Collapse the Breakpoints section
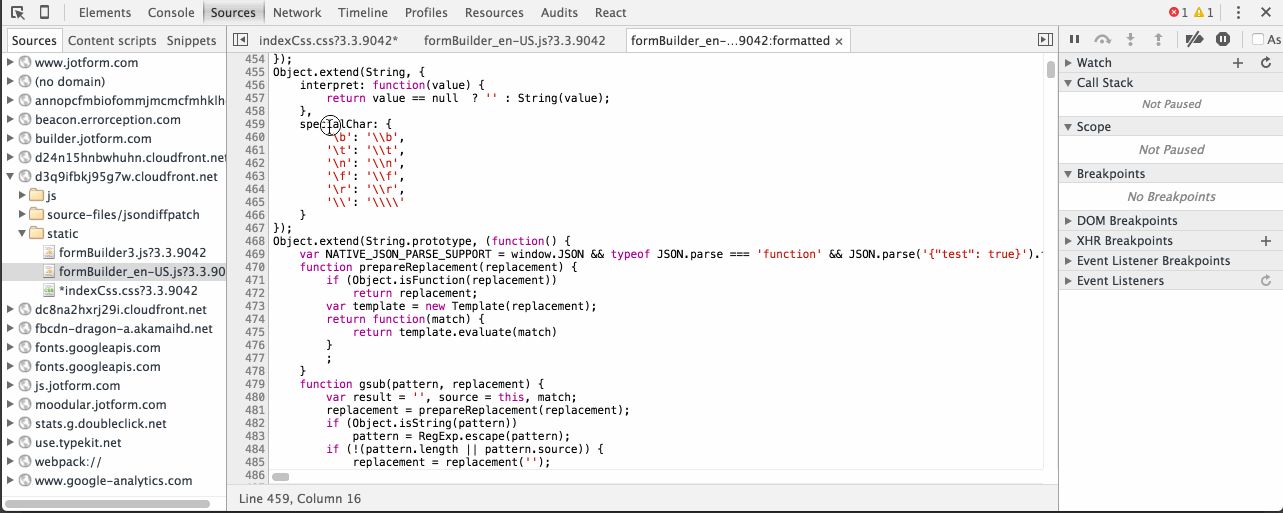 (x=1067, y=174)
